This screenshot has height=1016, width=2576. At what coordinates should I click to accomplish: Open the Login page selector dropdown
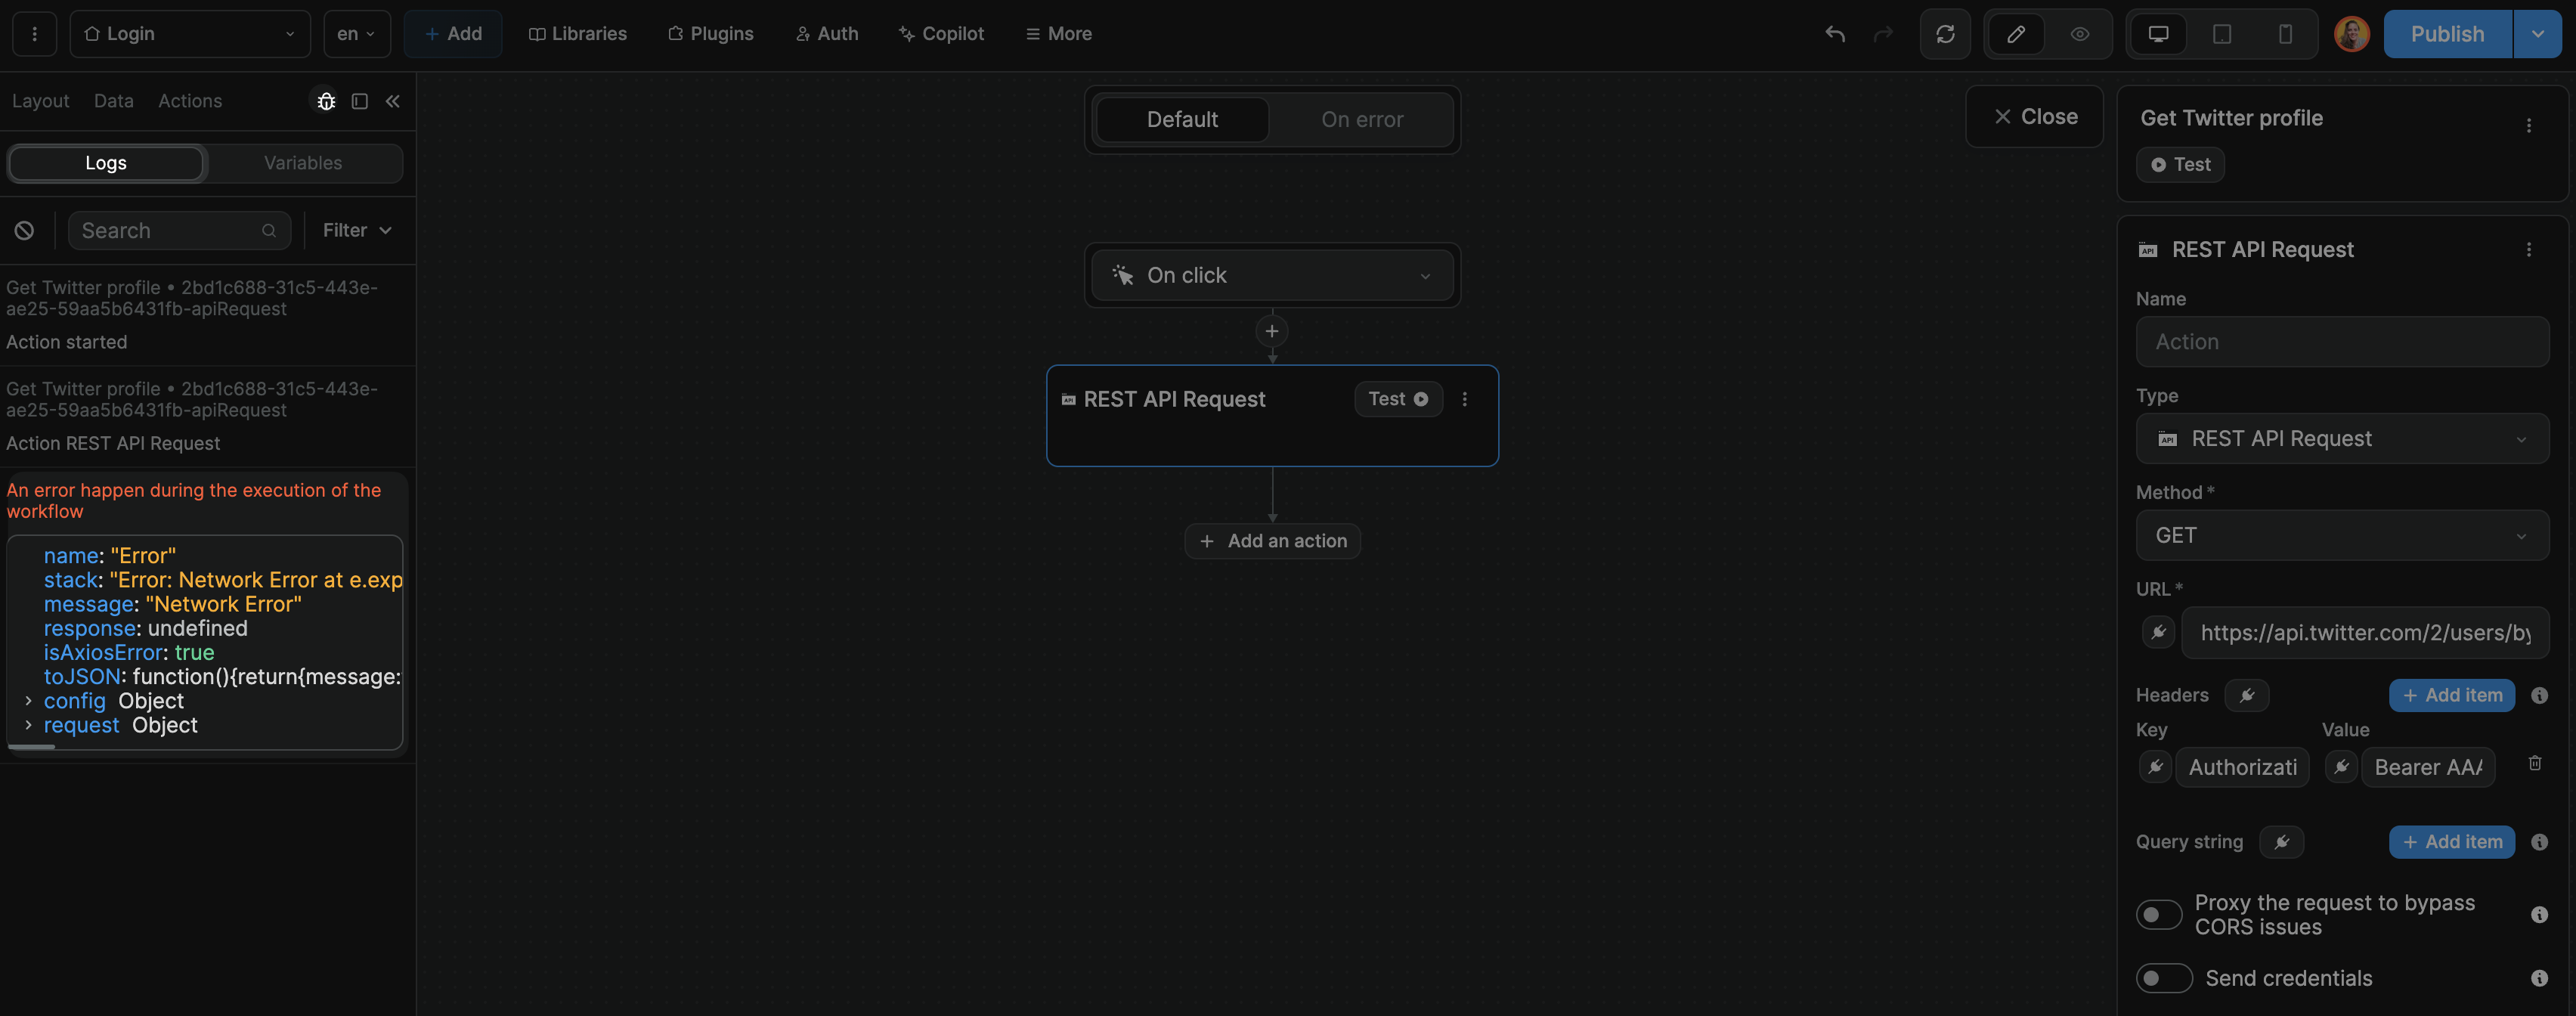[x=190, y=33]
